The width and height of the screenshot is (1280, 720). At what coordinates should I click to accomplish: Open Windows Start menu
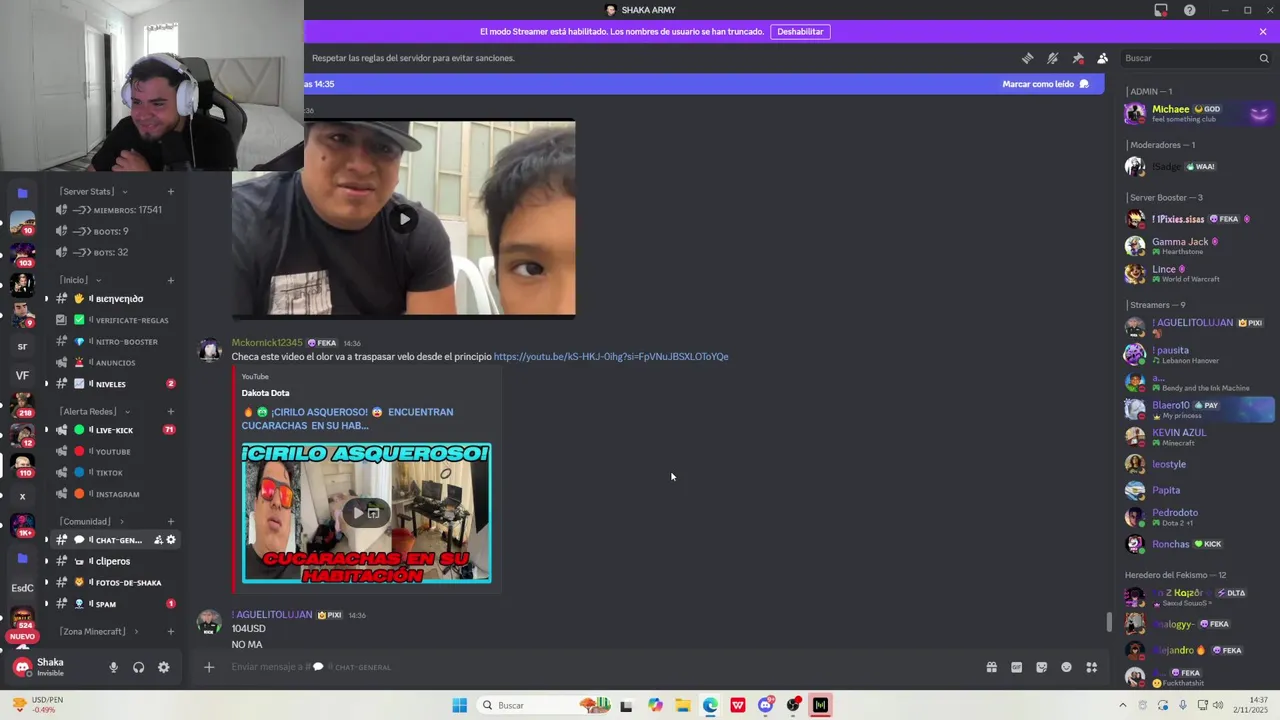[459, 705]
